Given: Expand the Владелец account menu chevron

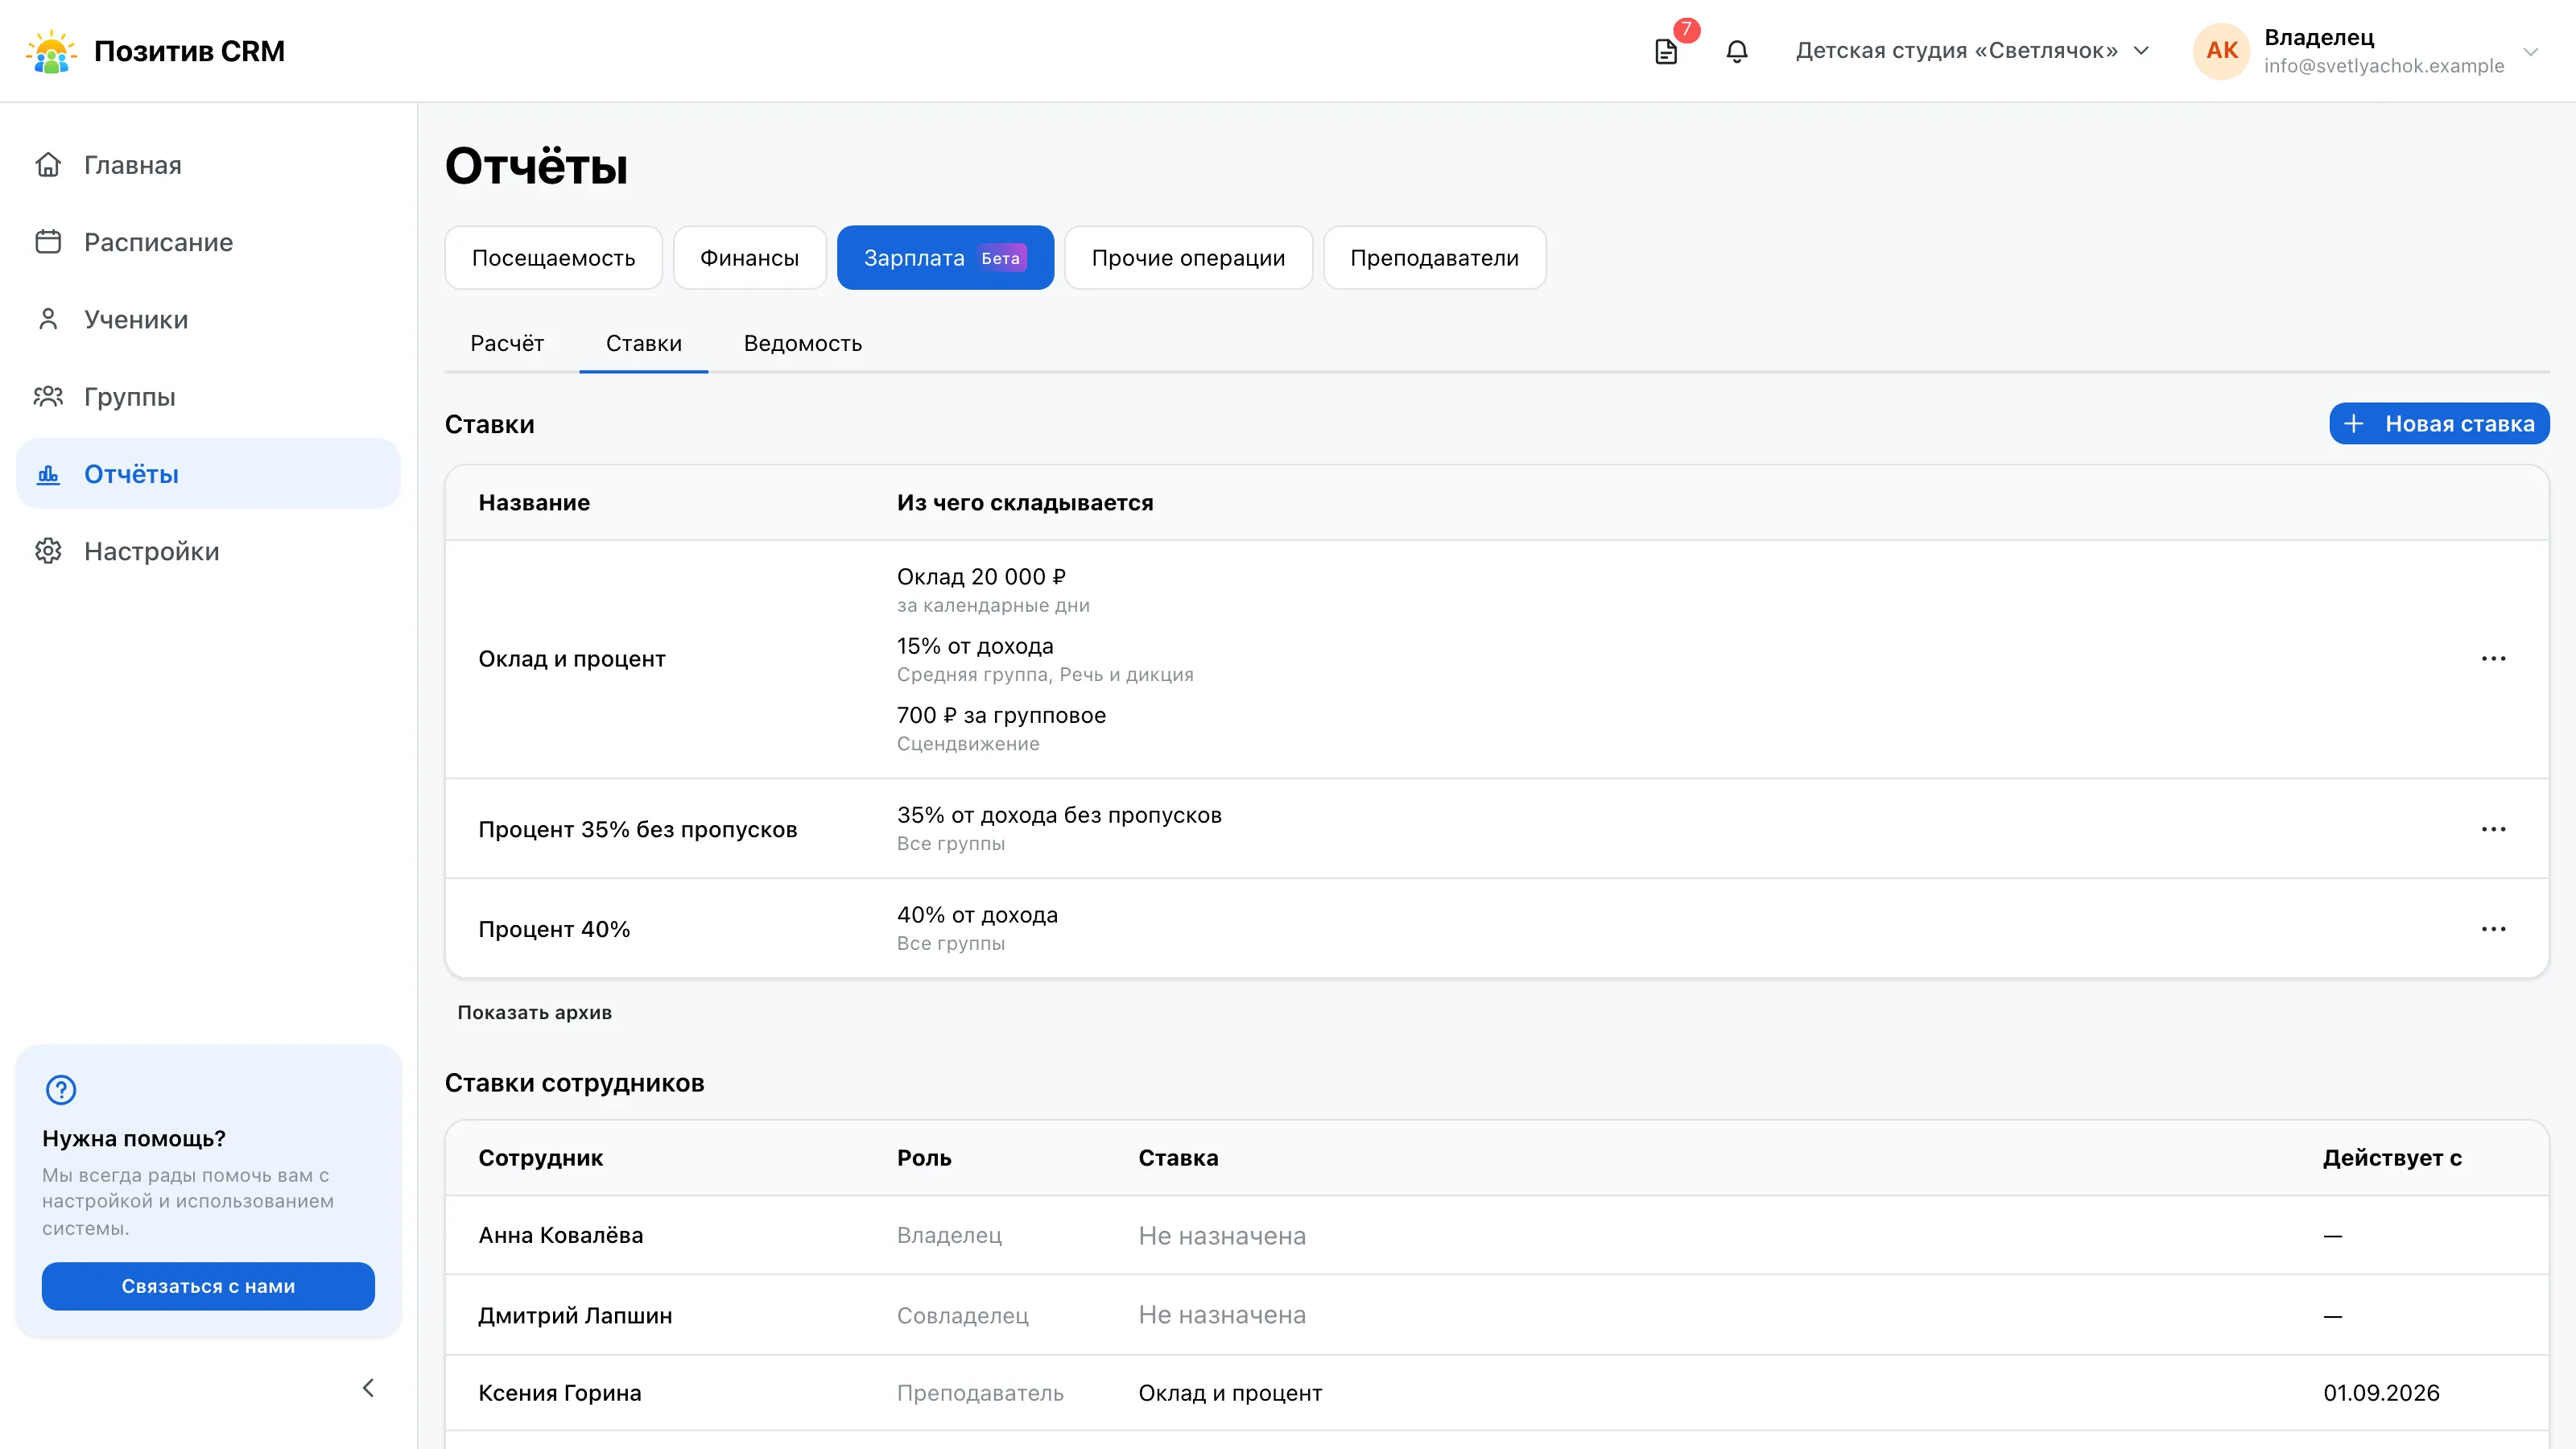Looking at the screenshot, I should (2530, 52).
